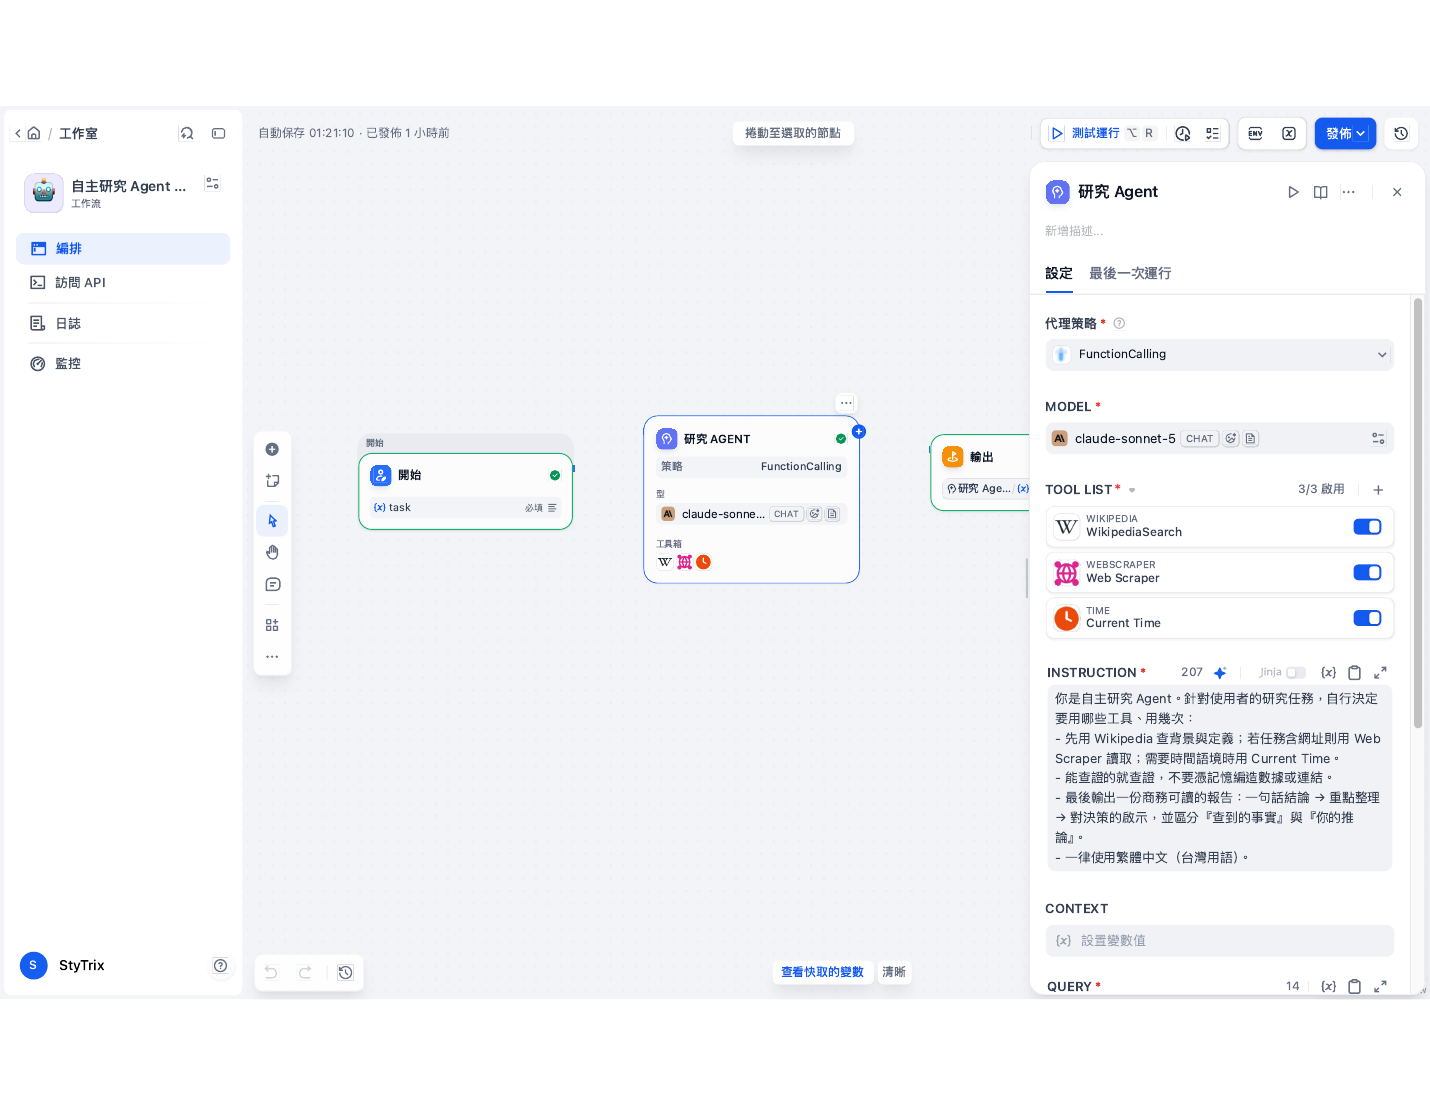Screen dimensions: 1430x1105
Task: Open help docs book icon in 研究 Agent panel
Action: (x=1321, y=192)
